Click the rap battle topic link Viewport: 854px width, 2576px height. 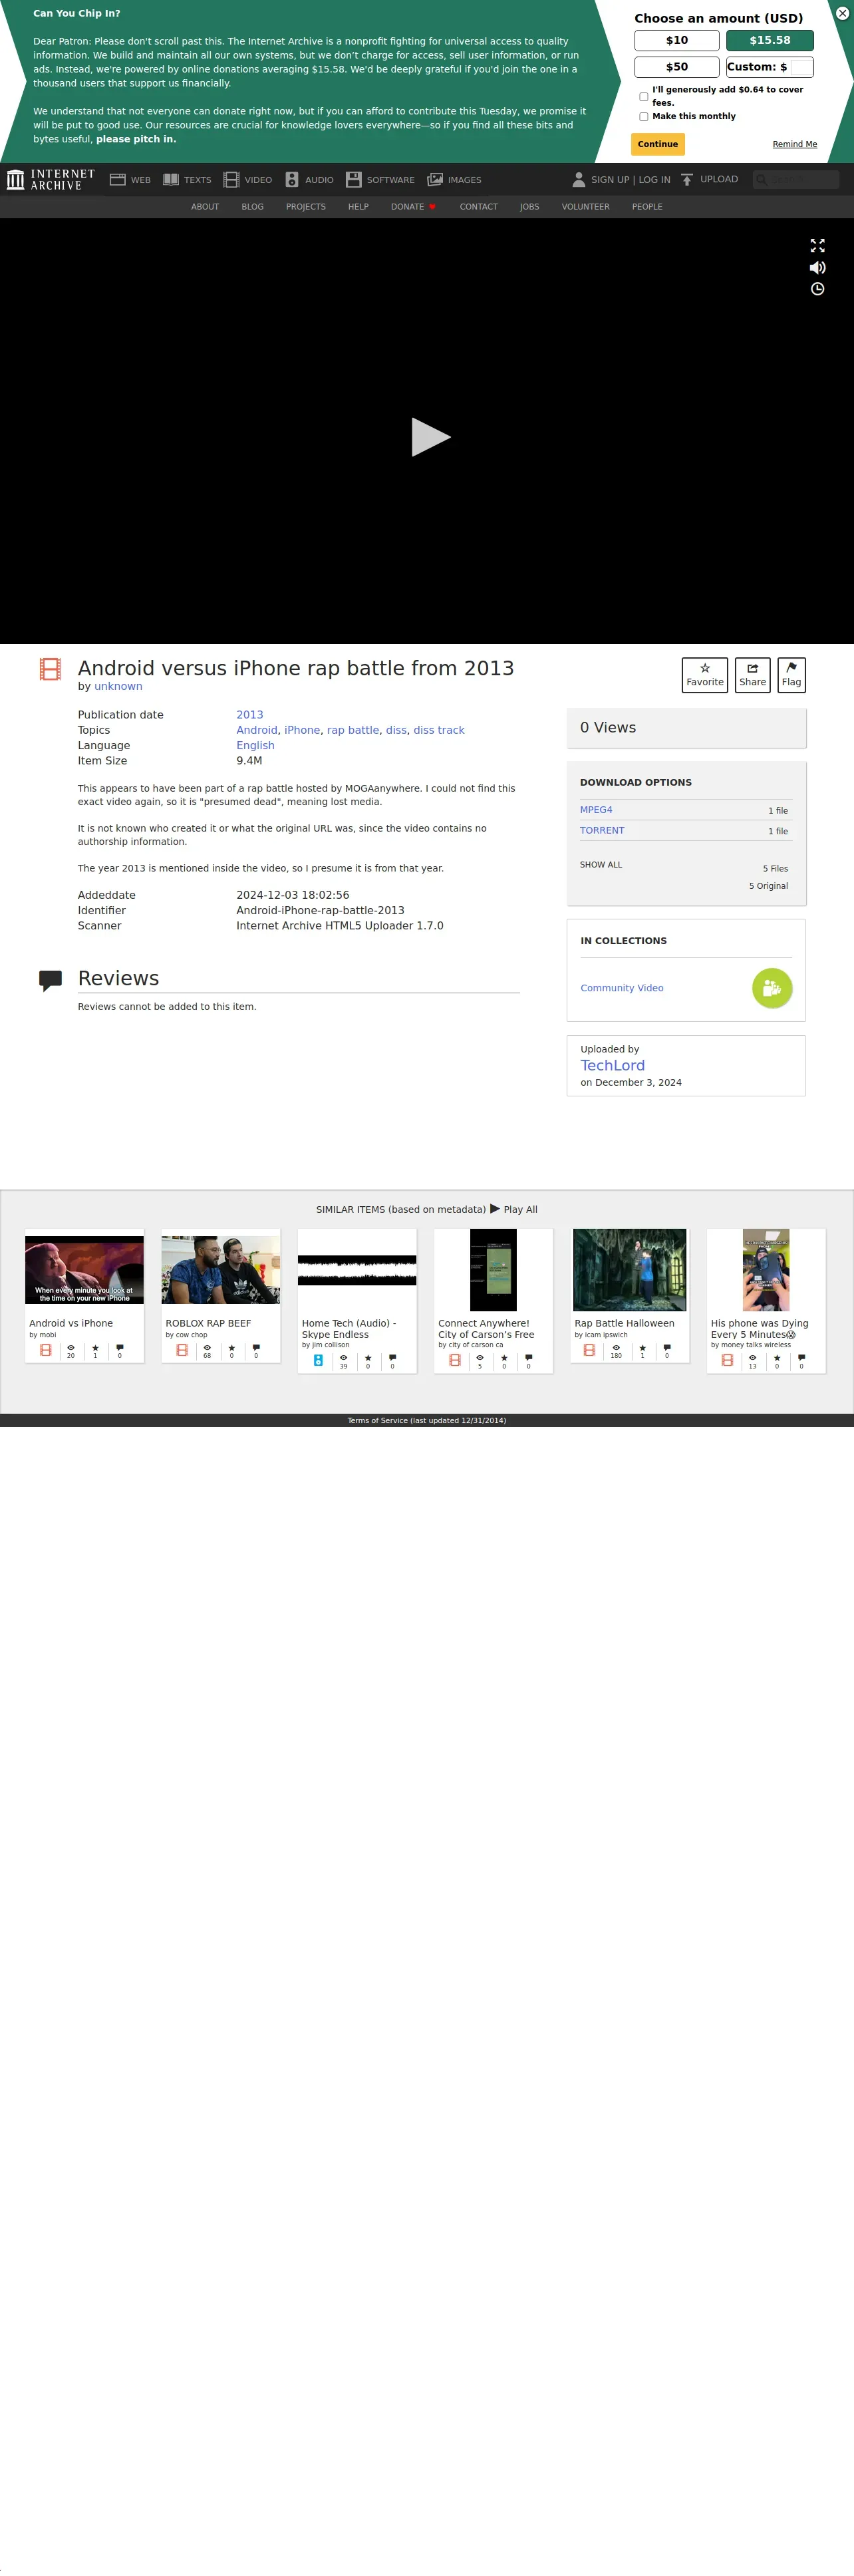tap(353, 730)
